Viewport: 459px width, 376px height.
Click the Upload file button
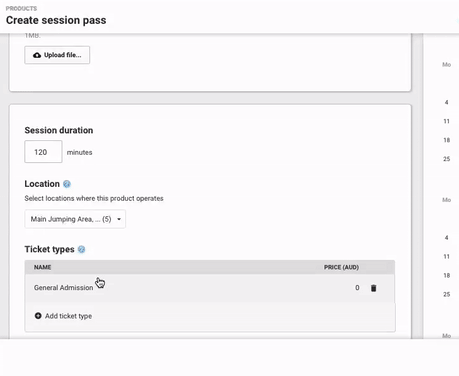(57, 55)
